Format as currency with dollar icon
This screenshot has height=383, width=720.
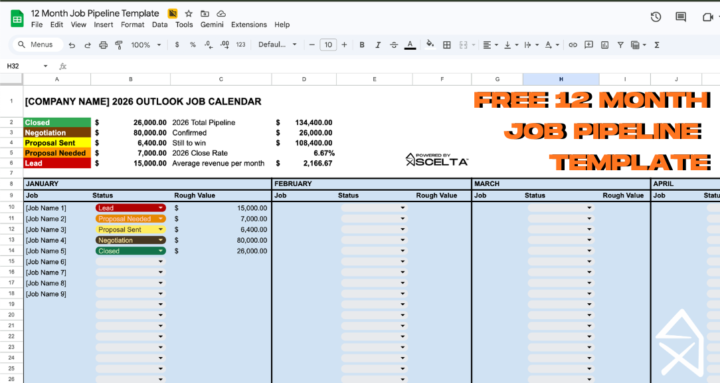177,45
